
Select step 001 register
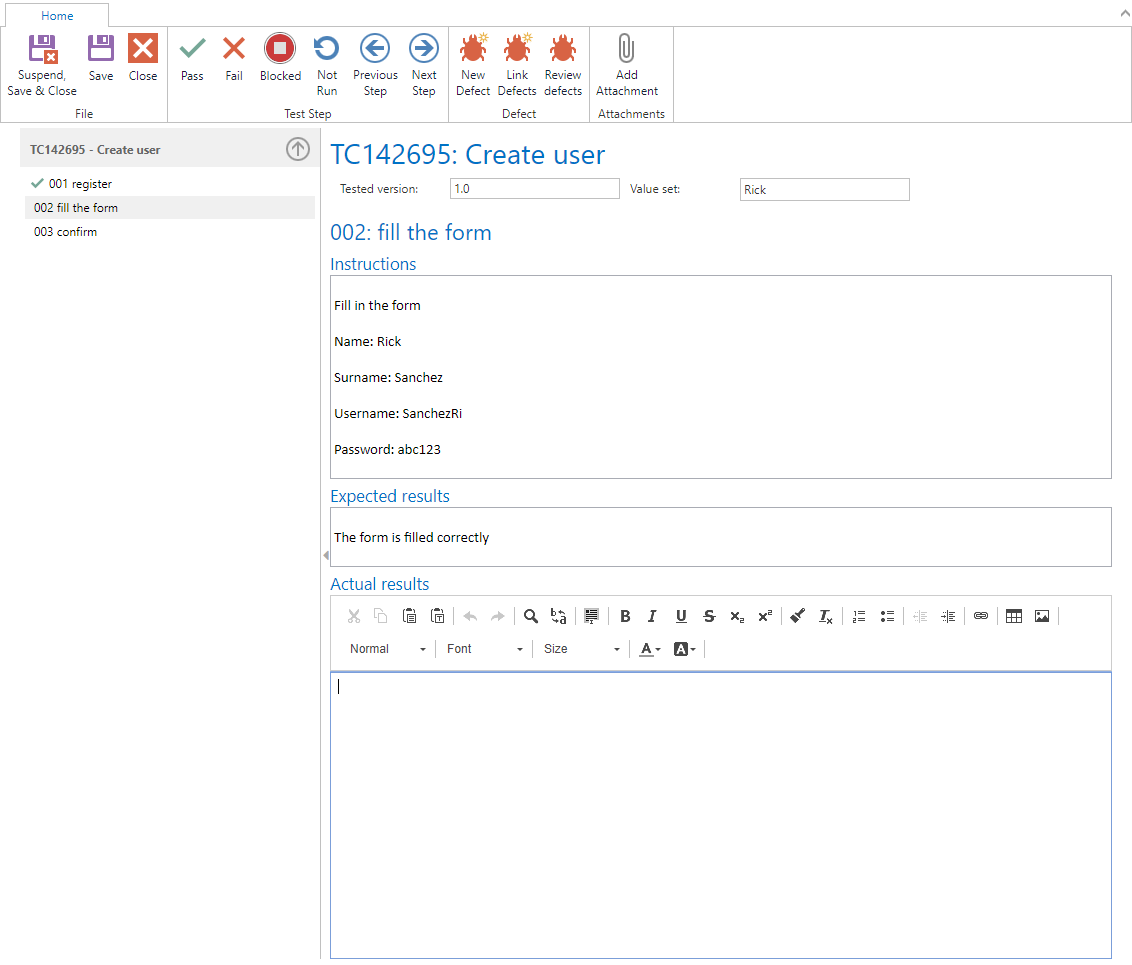click(80, 184)
